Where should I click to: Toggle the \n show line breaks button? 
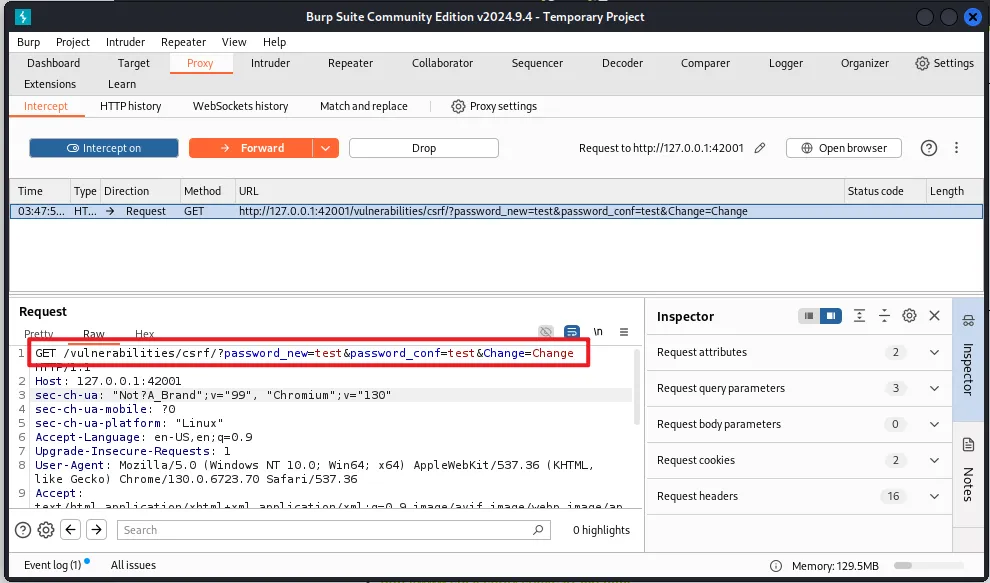click(598, 332)
